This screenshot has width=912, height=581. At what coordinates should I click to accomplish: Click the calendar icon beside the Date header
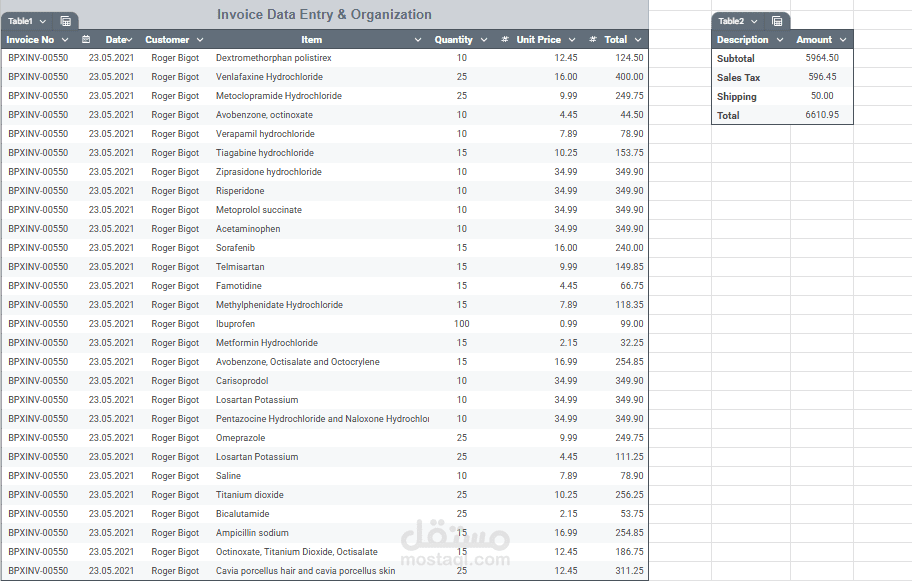point(86,40)
